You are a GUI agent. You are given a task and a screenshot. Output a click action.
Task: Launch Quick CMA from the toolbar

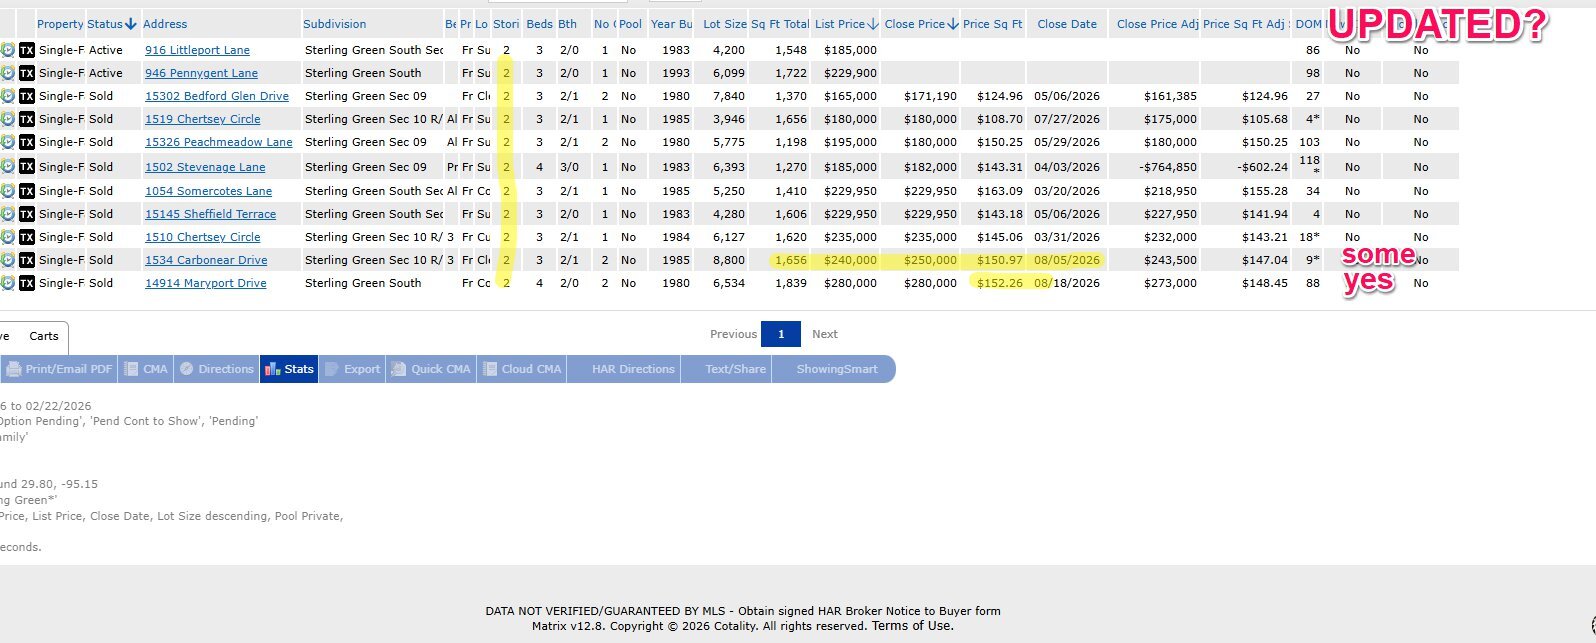coord(430,369)
